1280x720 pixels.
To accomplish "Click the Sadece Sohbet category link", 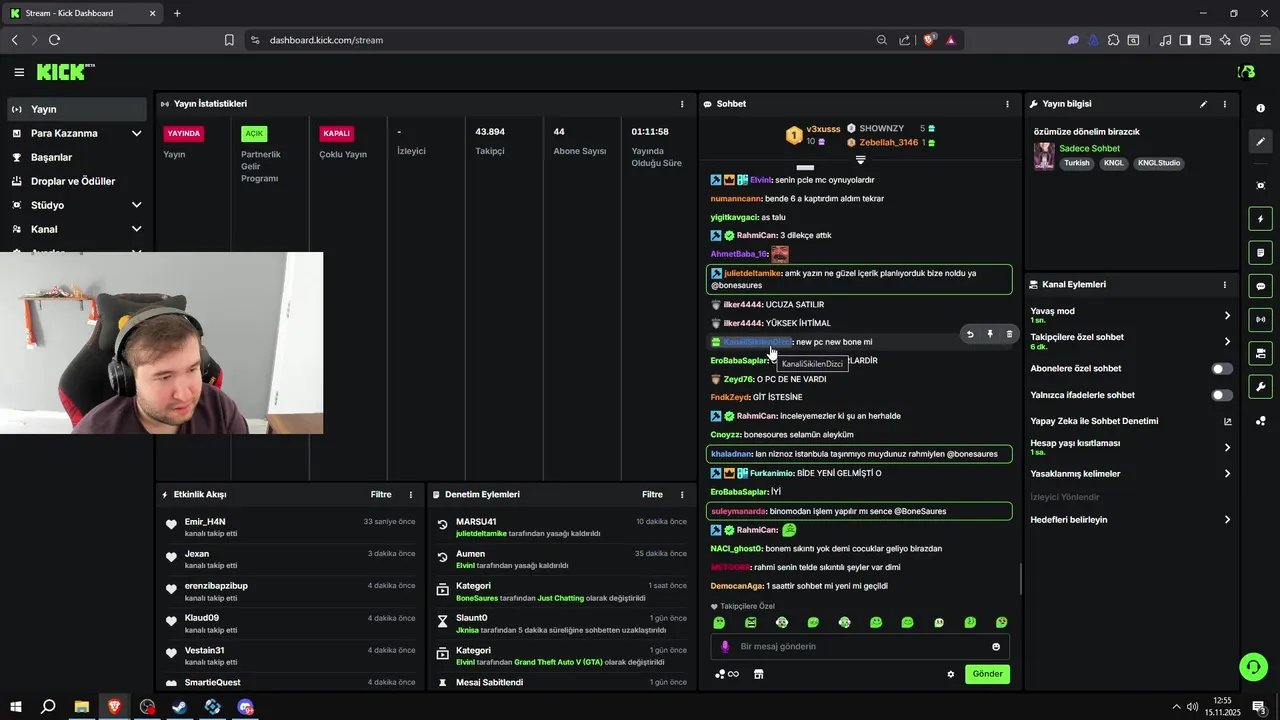I will tap(1089, 148).
